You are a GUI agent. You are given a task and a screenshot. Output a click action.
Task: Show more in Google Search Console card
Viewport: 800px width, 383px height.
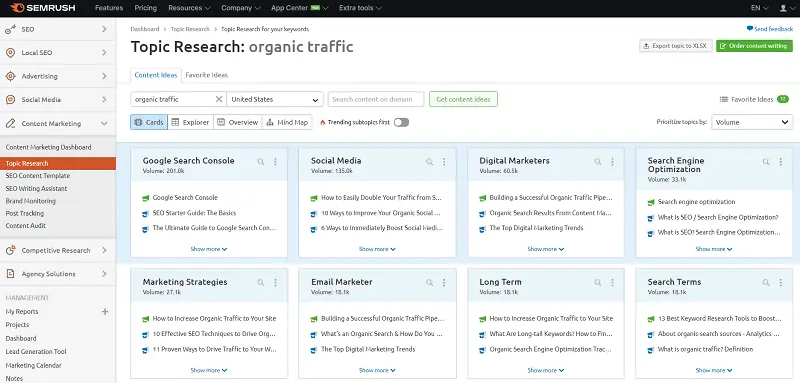tap(209, 249)
